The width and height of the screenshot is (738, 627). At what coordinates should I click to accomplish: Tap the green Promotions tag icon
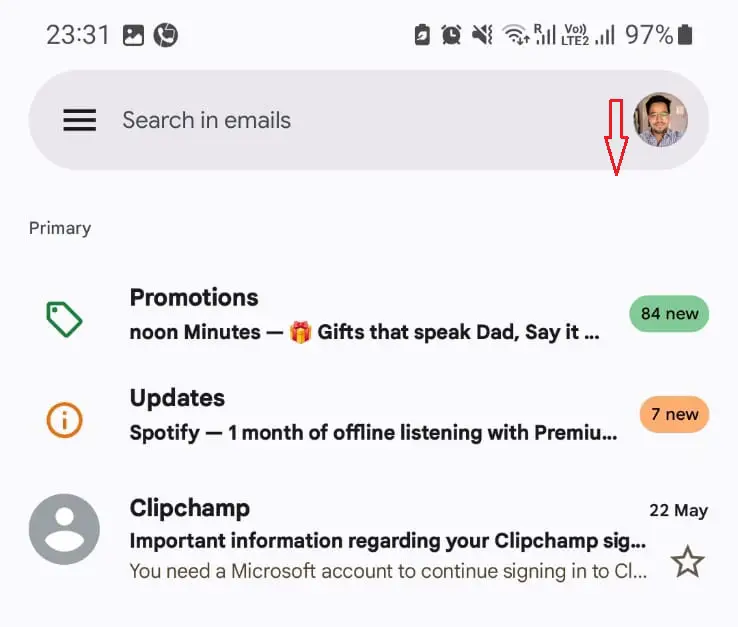click(x=64, y=320)
